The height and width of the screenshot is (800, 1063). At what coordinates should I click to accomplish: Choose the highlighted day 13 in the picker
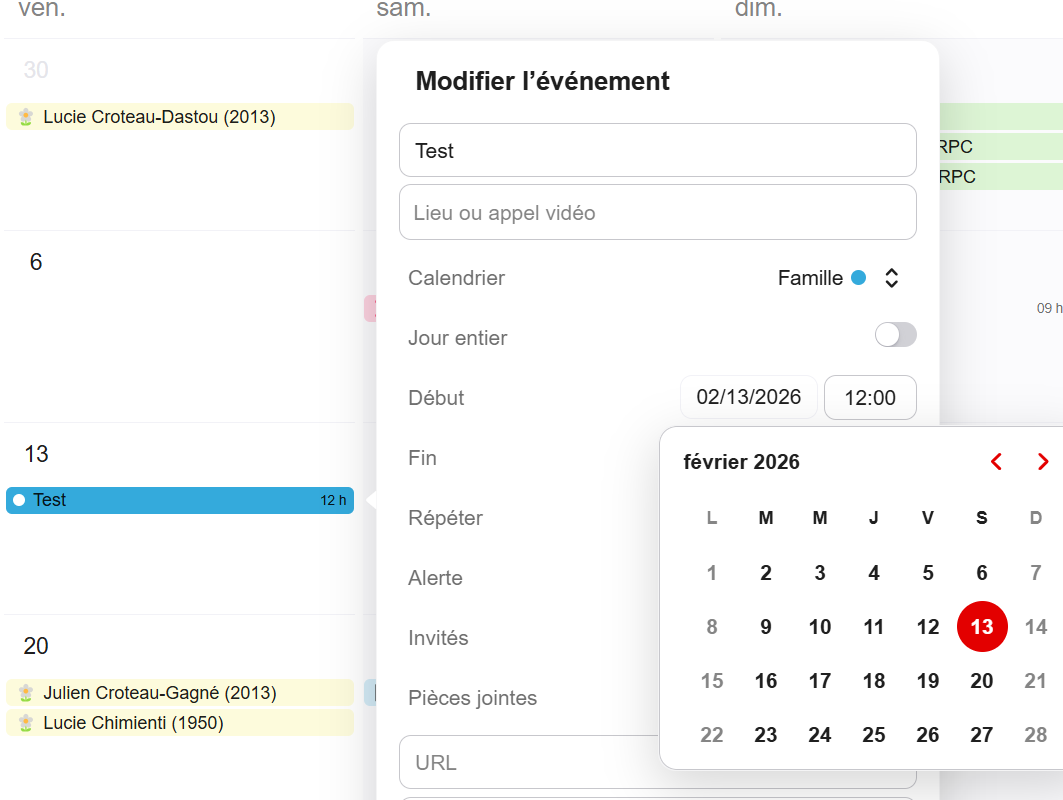(x=982, y=627)
